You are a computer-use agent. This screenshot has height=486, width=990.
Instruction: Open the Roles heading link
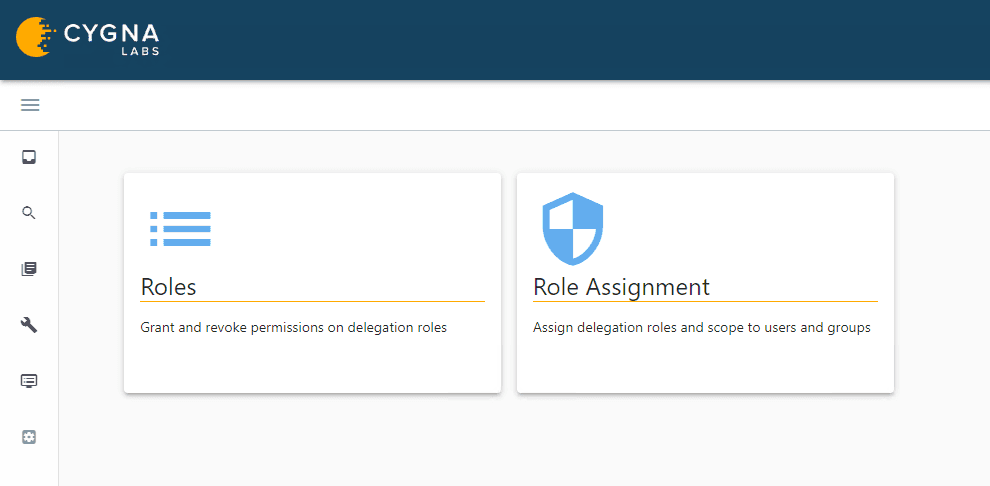169,287
